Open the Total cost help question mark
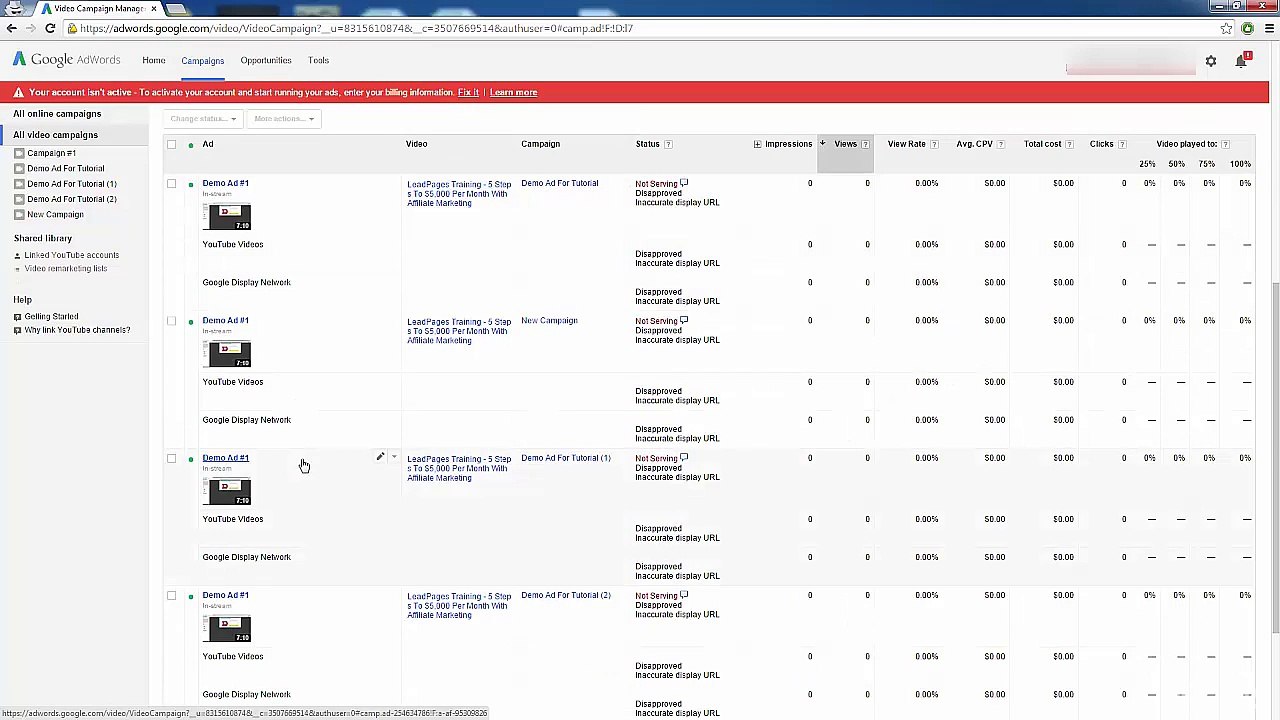The width and height of the screenshot is (1280, 720). click(x=1069, y=144)
